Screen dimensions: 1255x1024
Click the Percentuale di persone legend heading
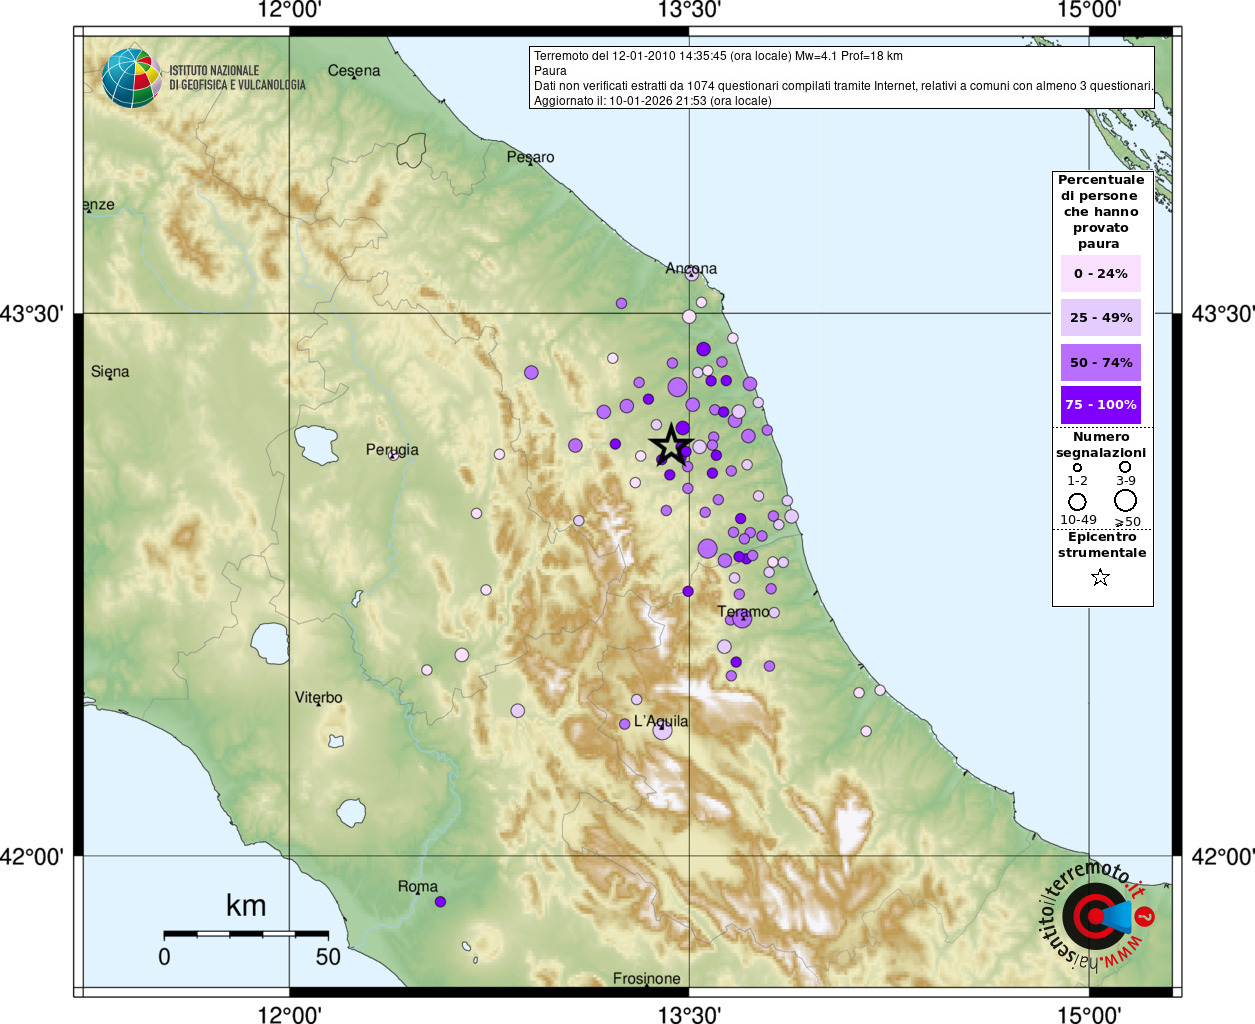[1101, 212]
